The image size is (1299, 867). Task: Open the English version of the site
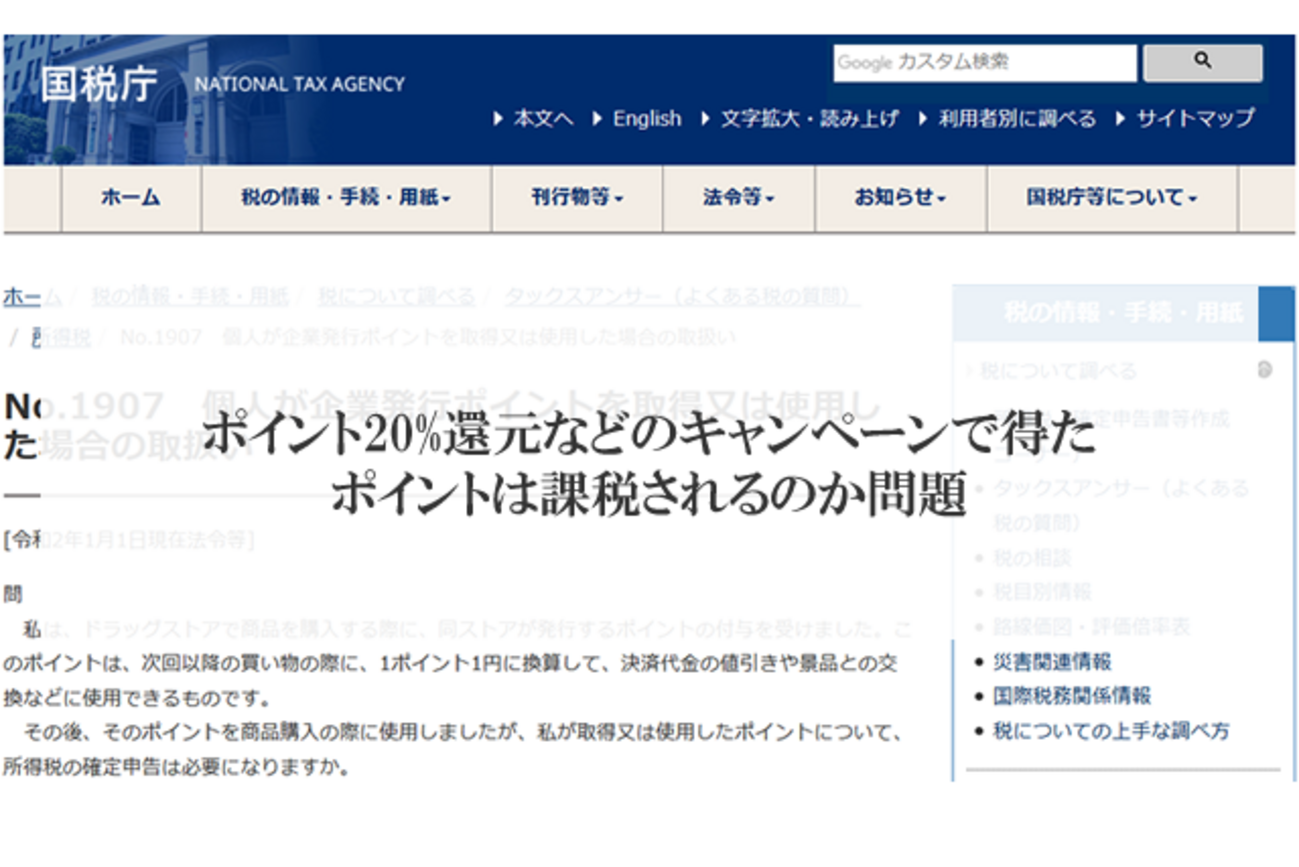click(648, 117)
